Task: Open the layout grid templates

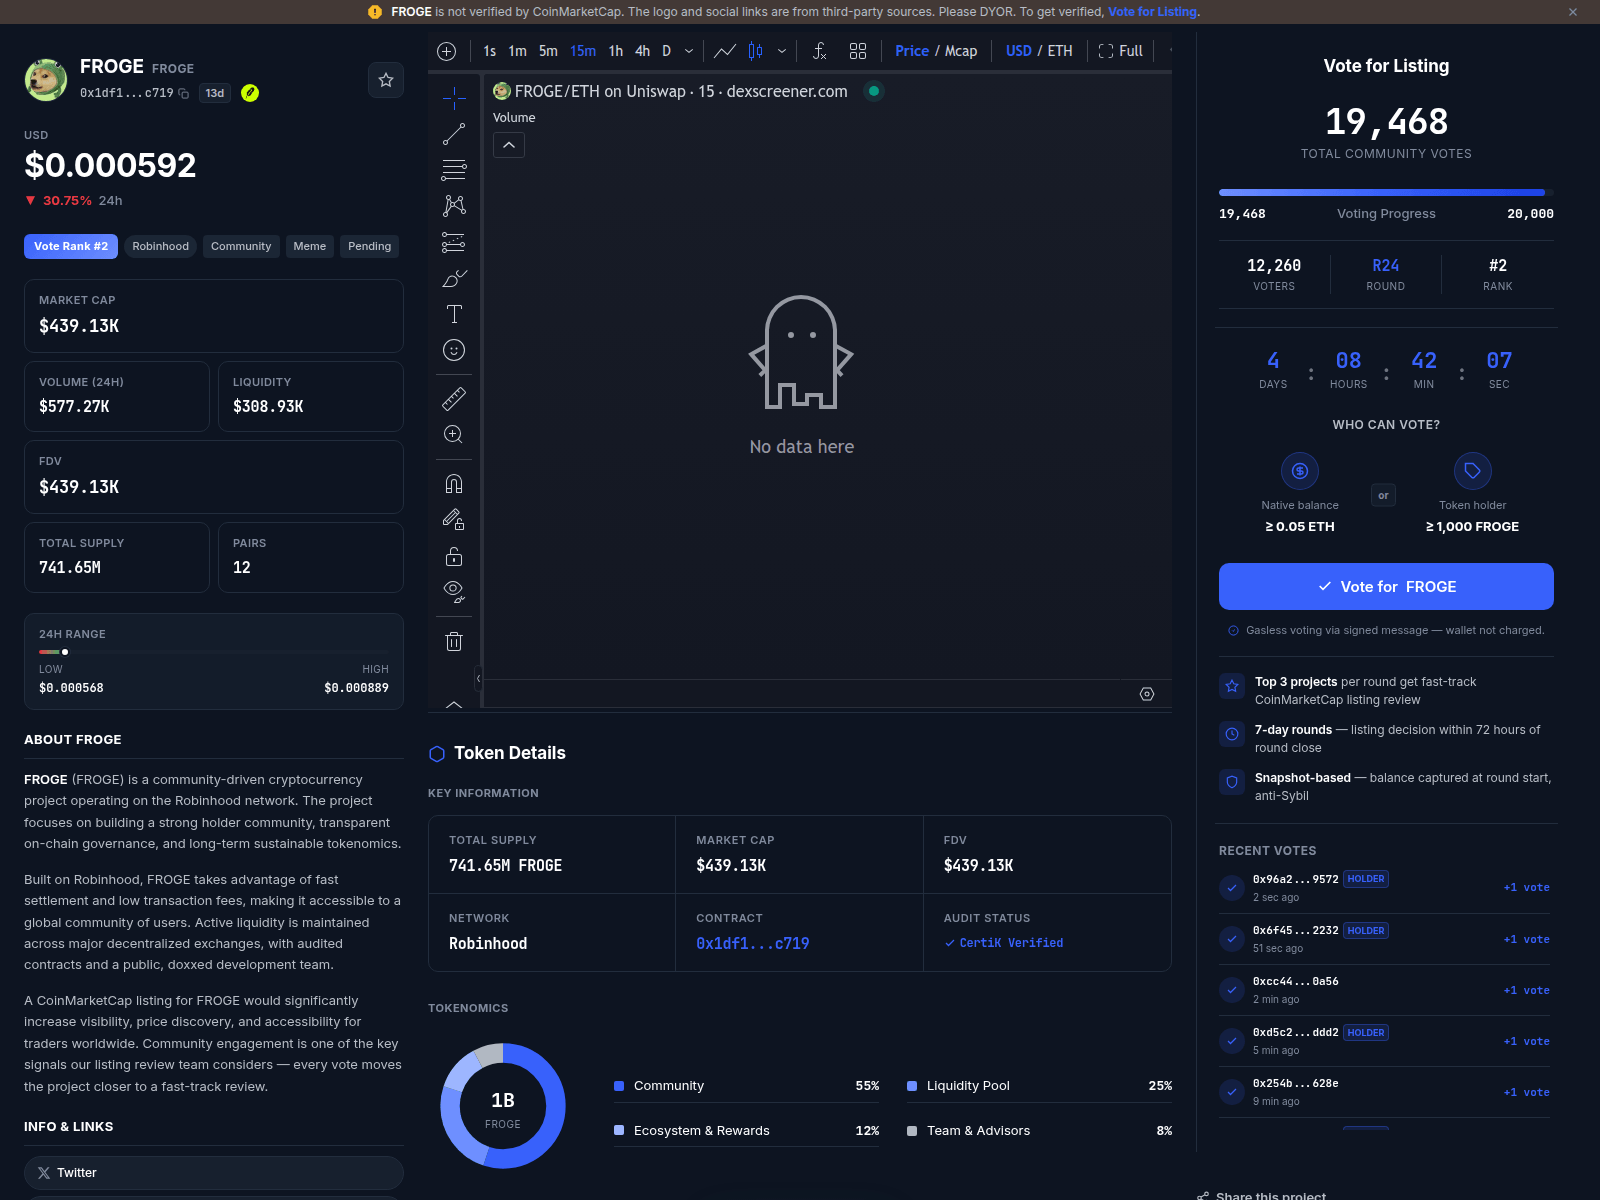Action: pyautogui.click(x=858, y=51)
